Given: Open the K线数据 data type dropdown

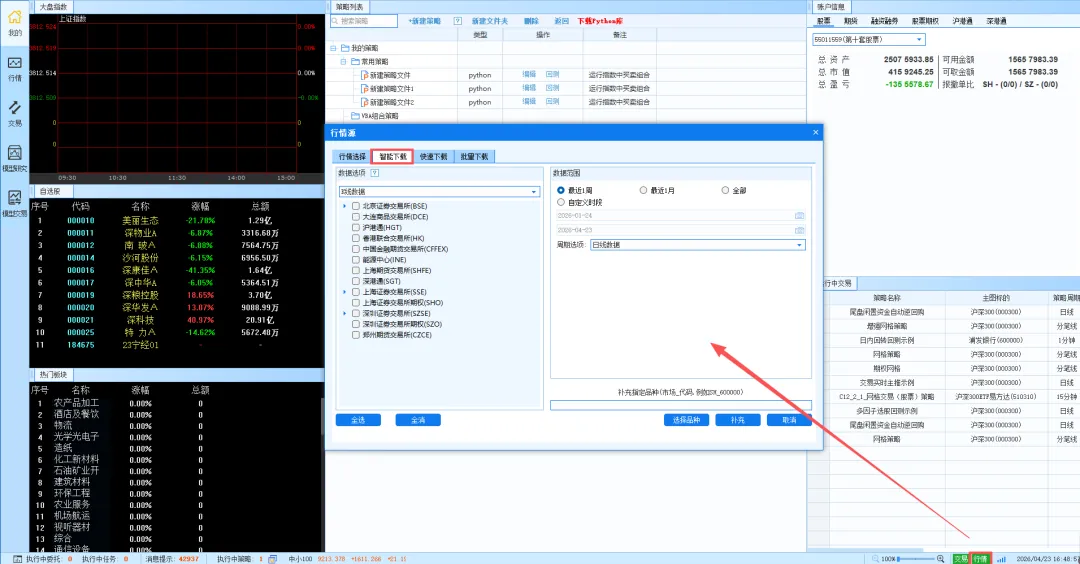Looking at the screenshot, I should [x=439, y=191].
